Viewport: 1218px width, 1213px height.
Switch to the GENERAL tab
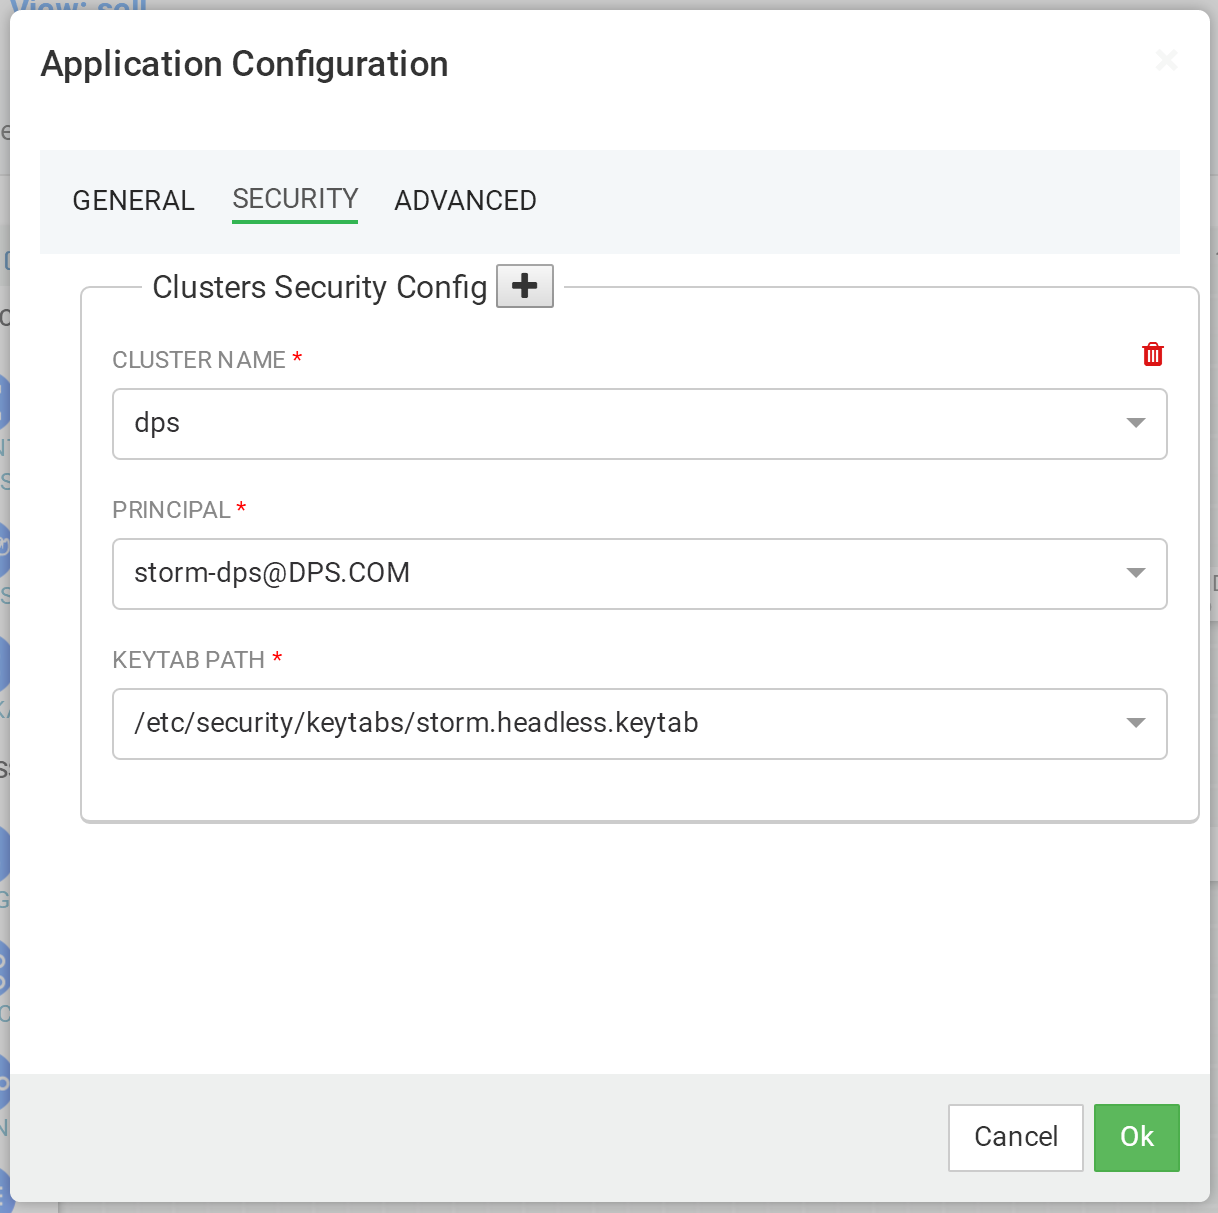(133, 200)
